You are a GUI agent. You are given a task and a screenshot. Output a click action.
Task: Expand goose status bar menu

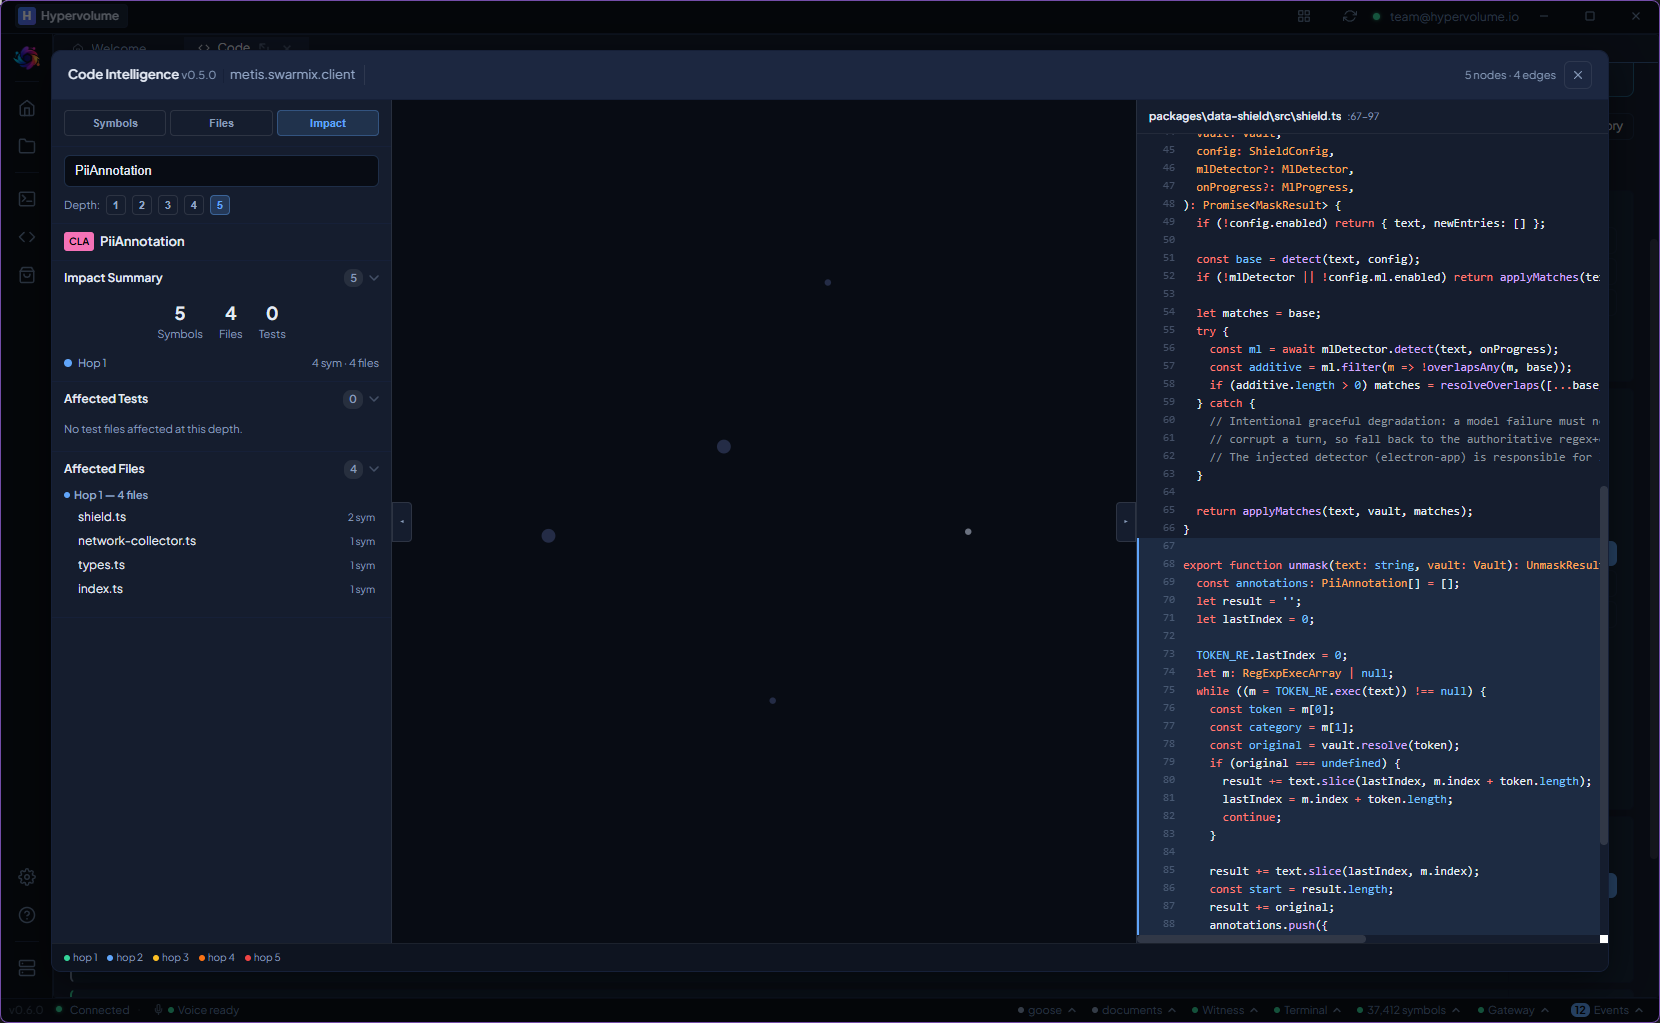1046,1010
